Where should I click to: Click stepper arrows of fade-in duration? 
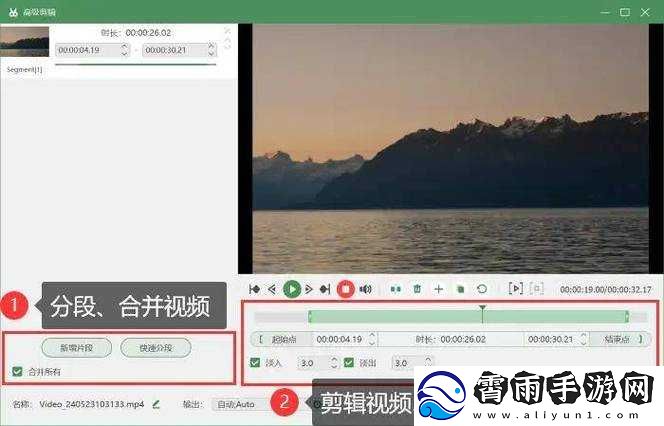(x=334, y=363)
